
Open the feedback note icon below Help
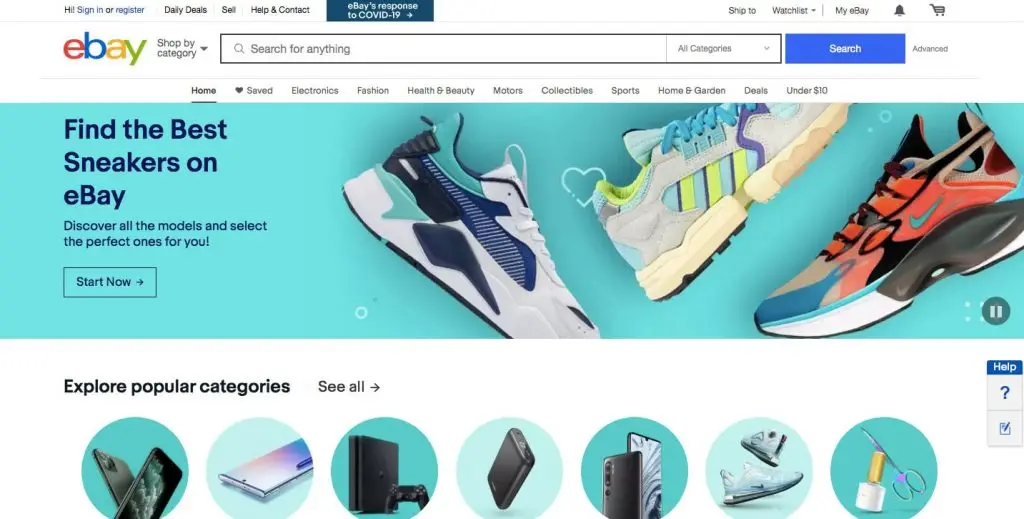(x=1004, y=428)
